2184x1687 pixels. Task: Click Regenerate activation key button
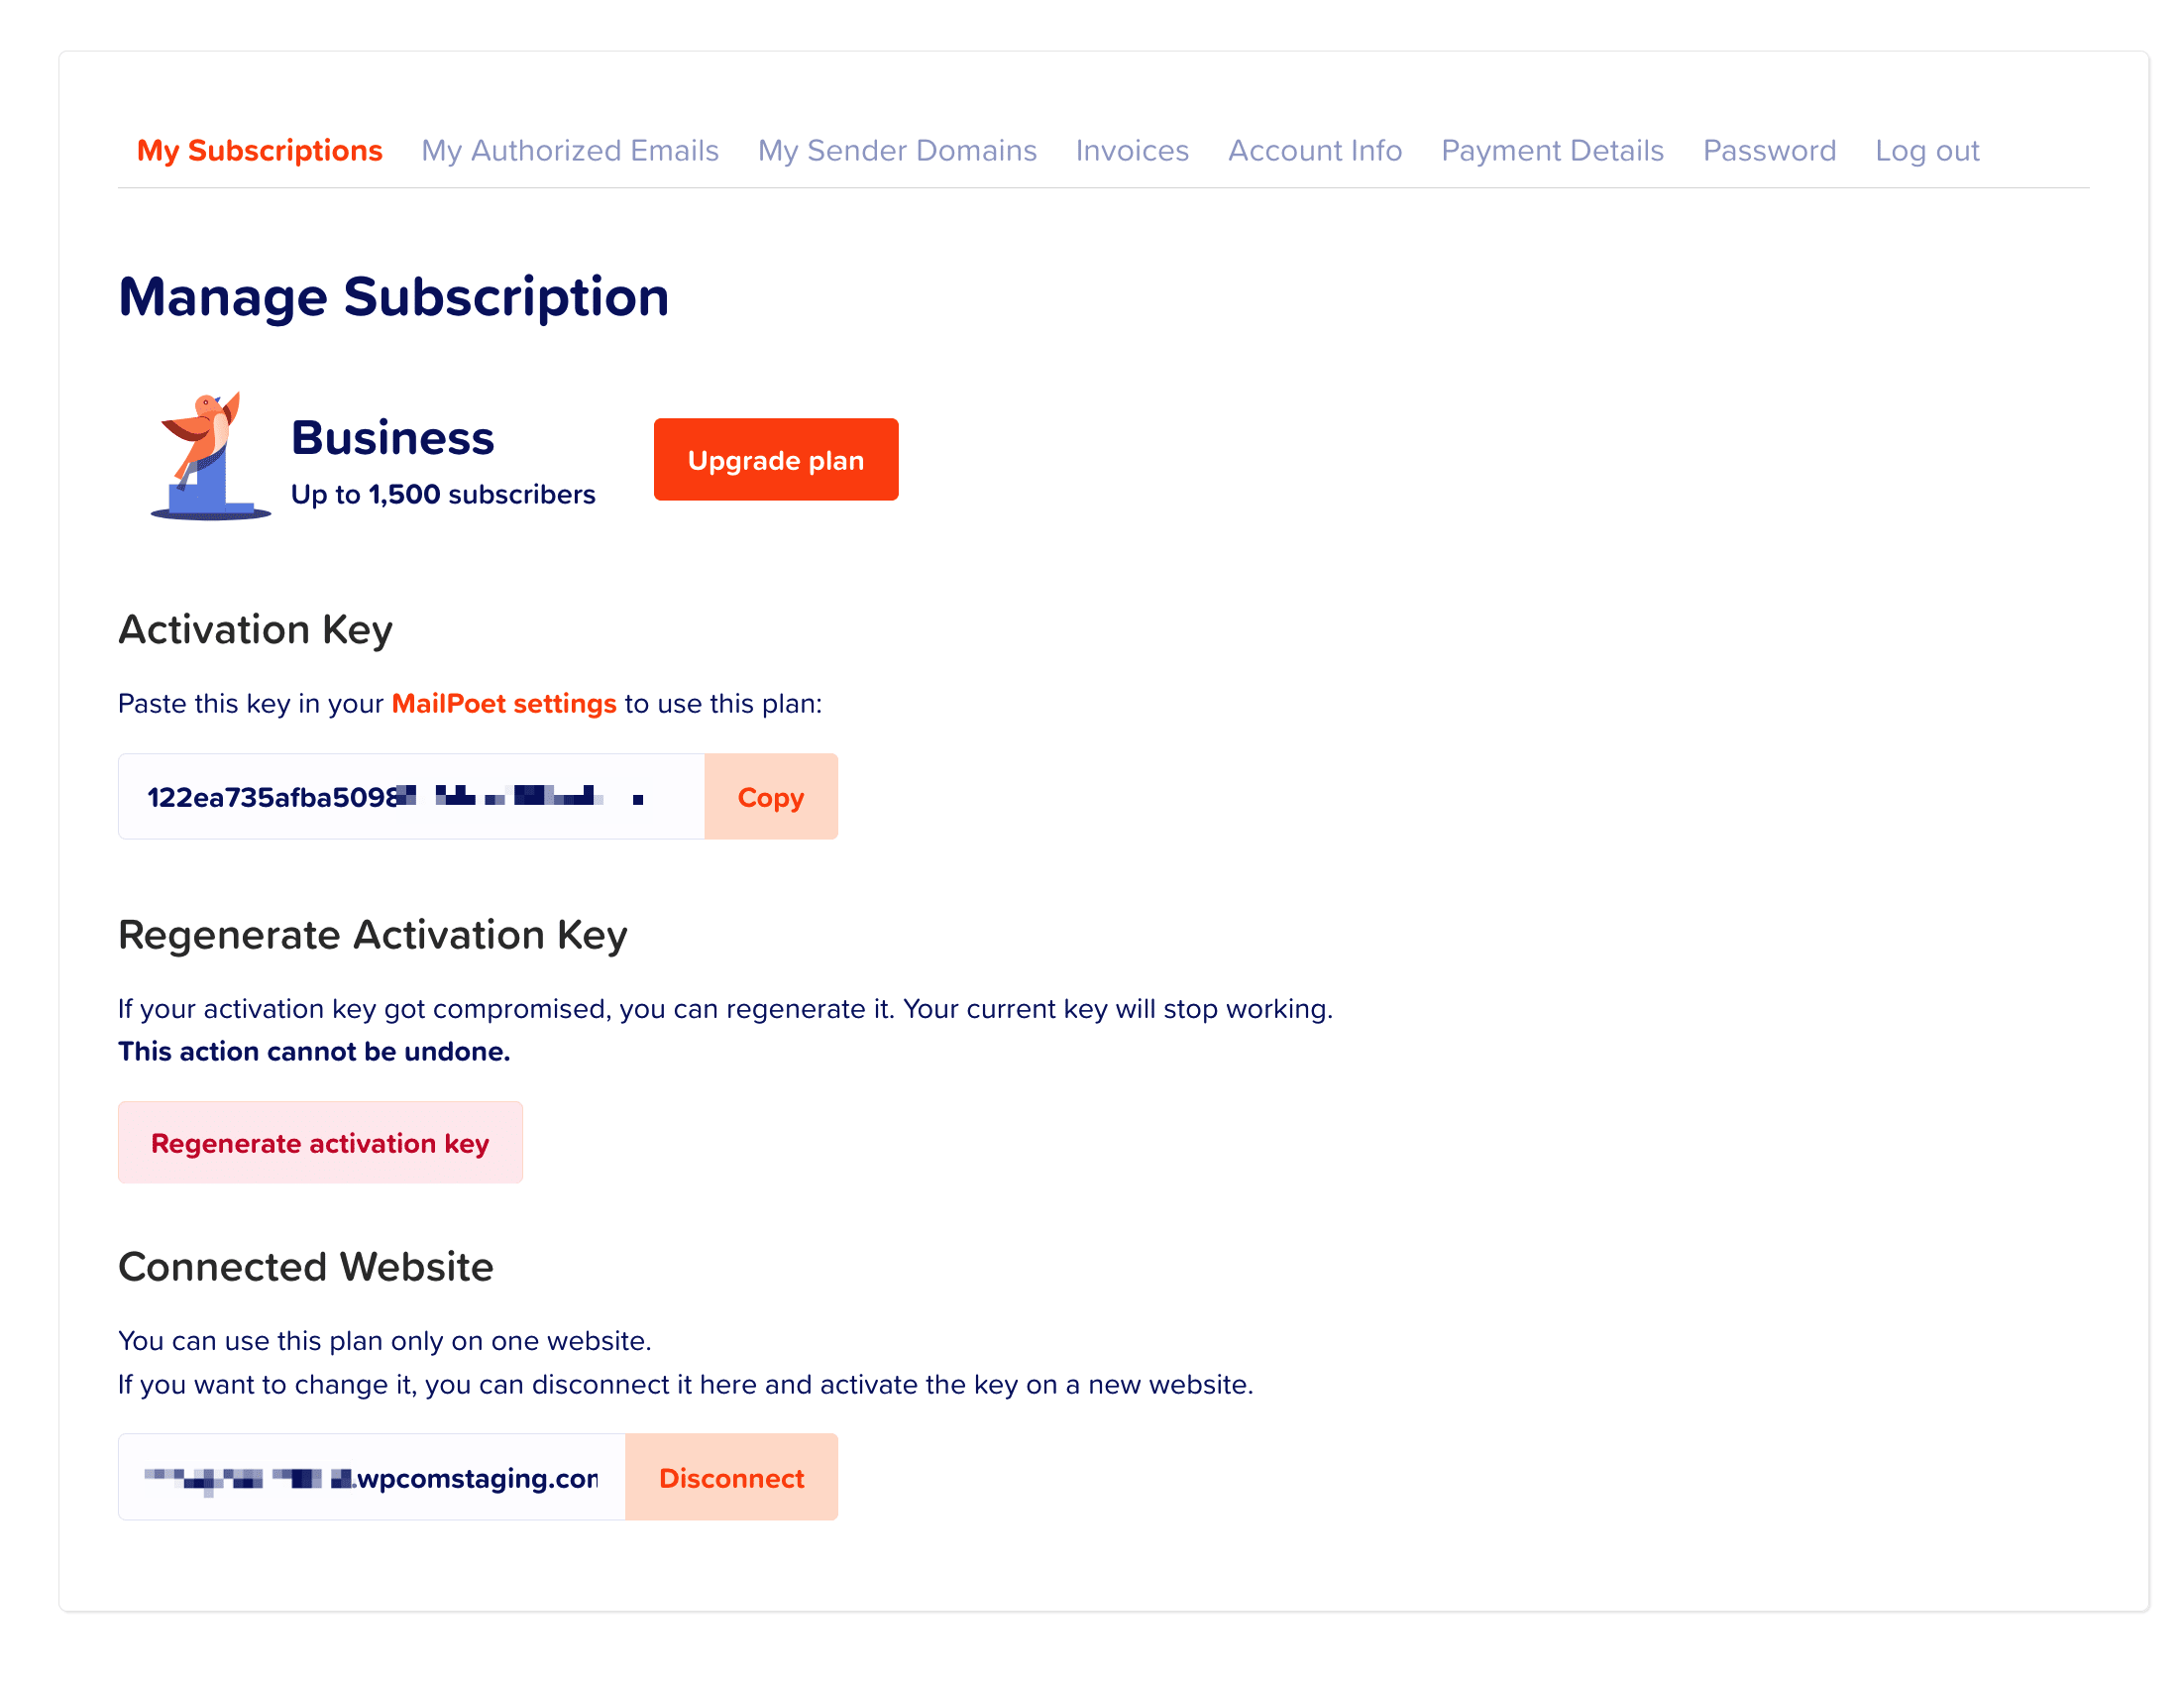tap(320, 1143)
